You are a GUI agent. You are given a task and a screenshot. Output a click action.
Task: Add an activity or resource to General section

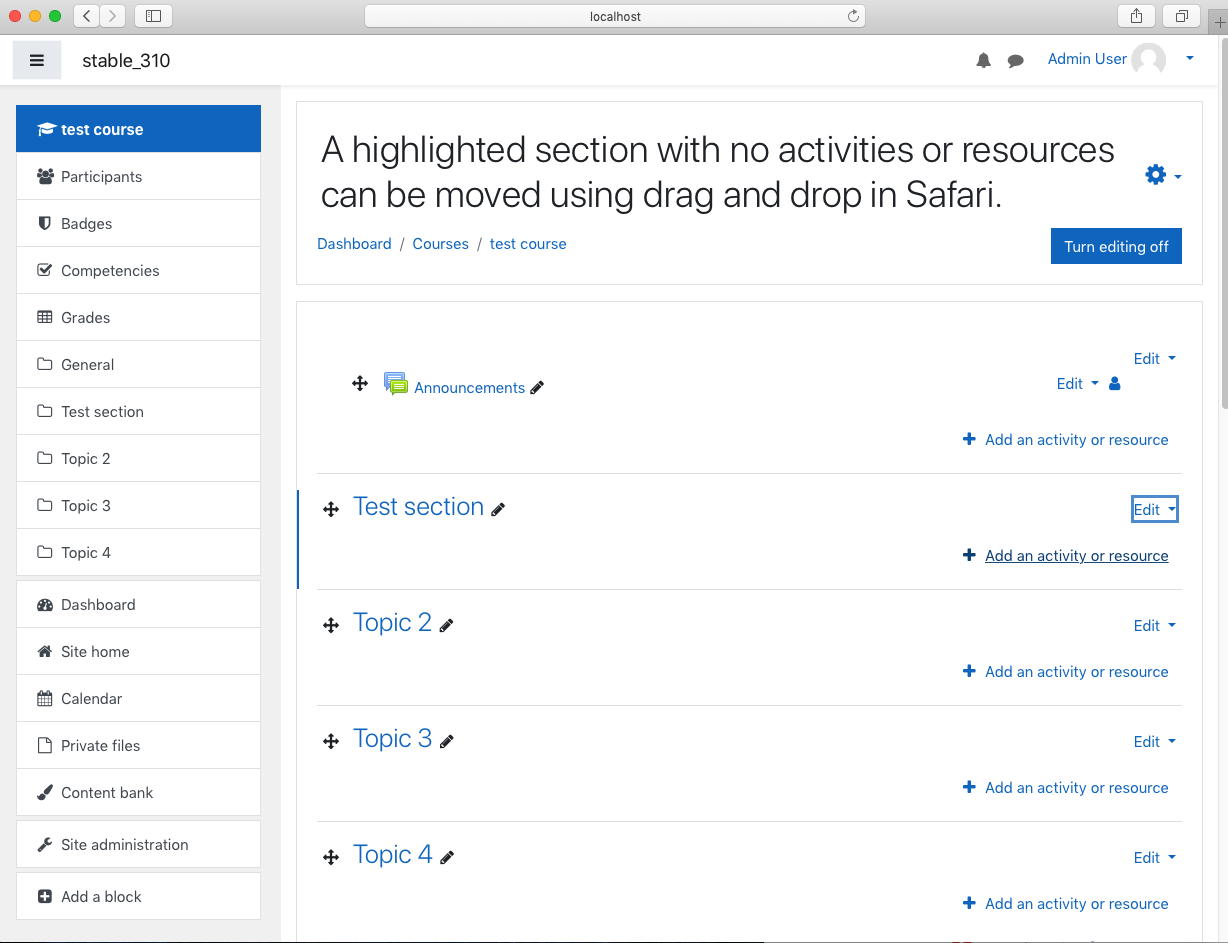coord(1066,440)
